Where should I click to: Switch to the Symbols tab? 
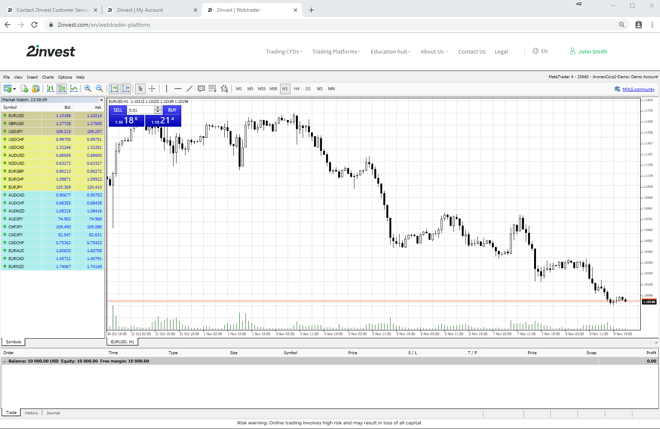(x=13, y=342)
